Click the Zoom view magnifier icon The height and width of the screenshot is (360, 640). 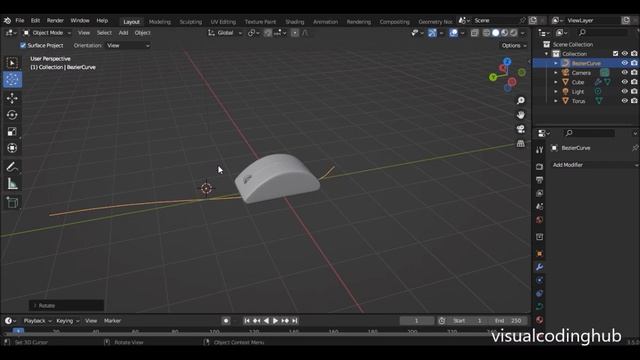click(x=520, y=100)
